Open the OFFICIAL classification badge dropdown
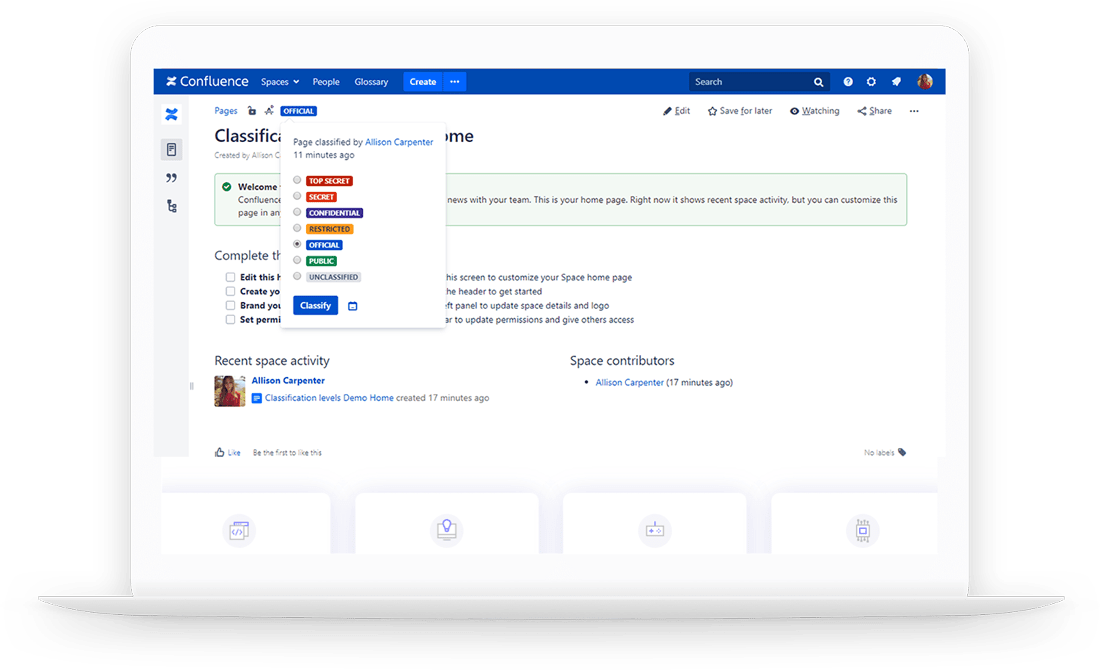The image size is (1100, 670). click(299, 111)
